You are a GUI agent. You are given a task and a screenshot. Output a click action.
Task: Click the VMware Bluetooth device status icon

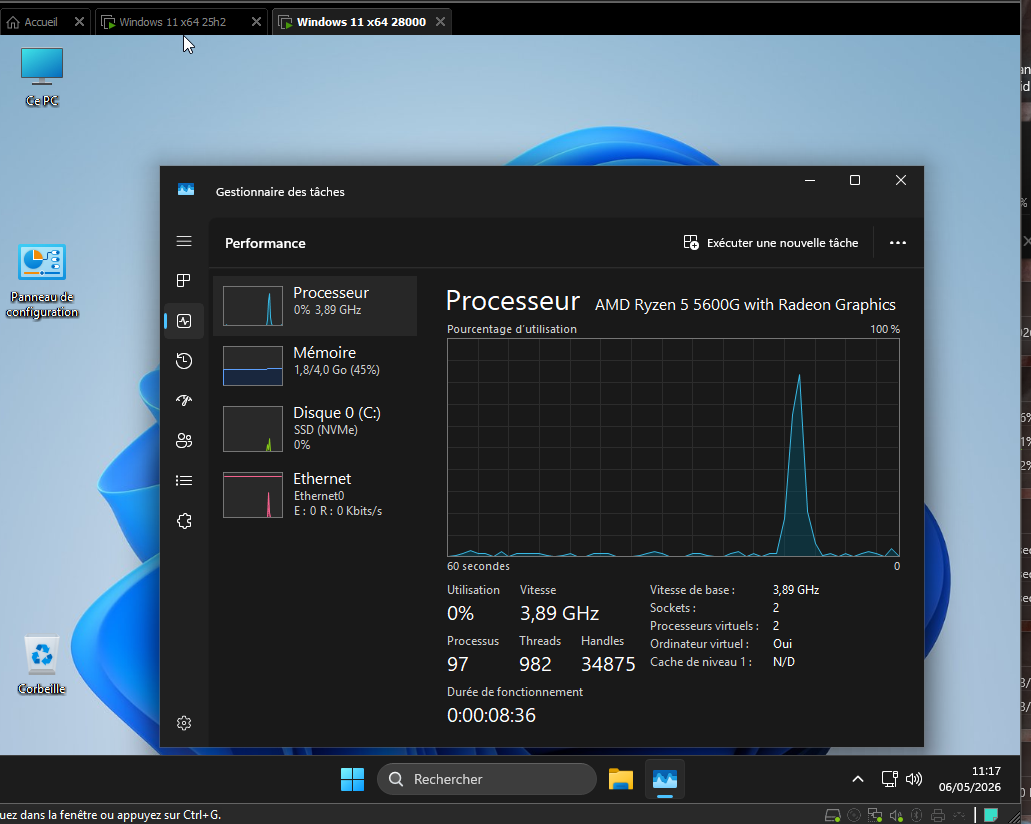click(x=917, y=815)
